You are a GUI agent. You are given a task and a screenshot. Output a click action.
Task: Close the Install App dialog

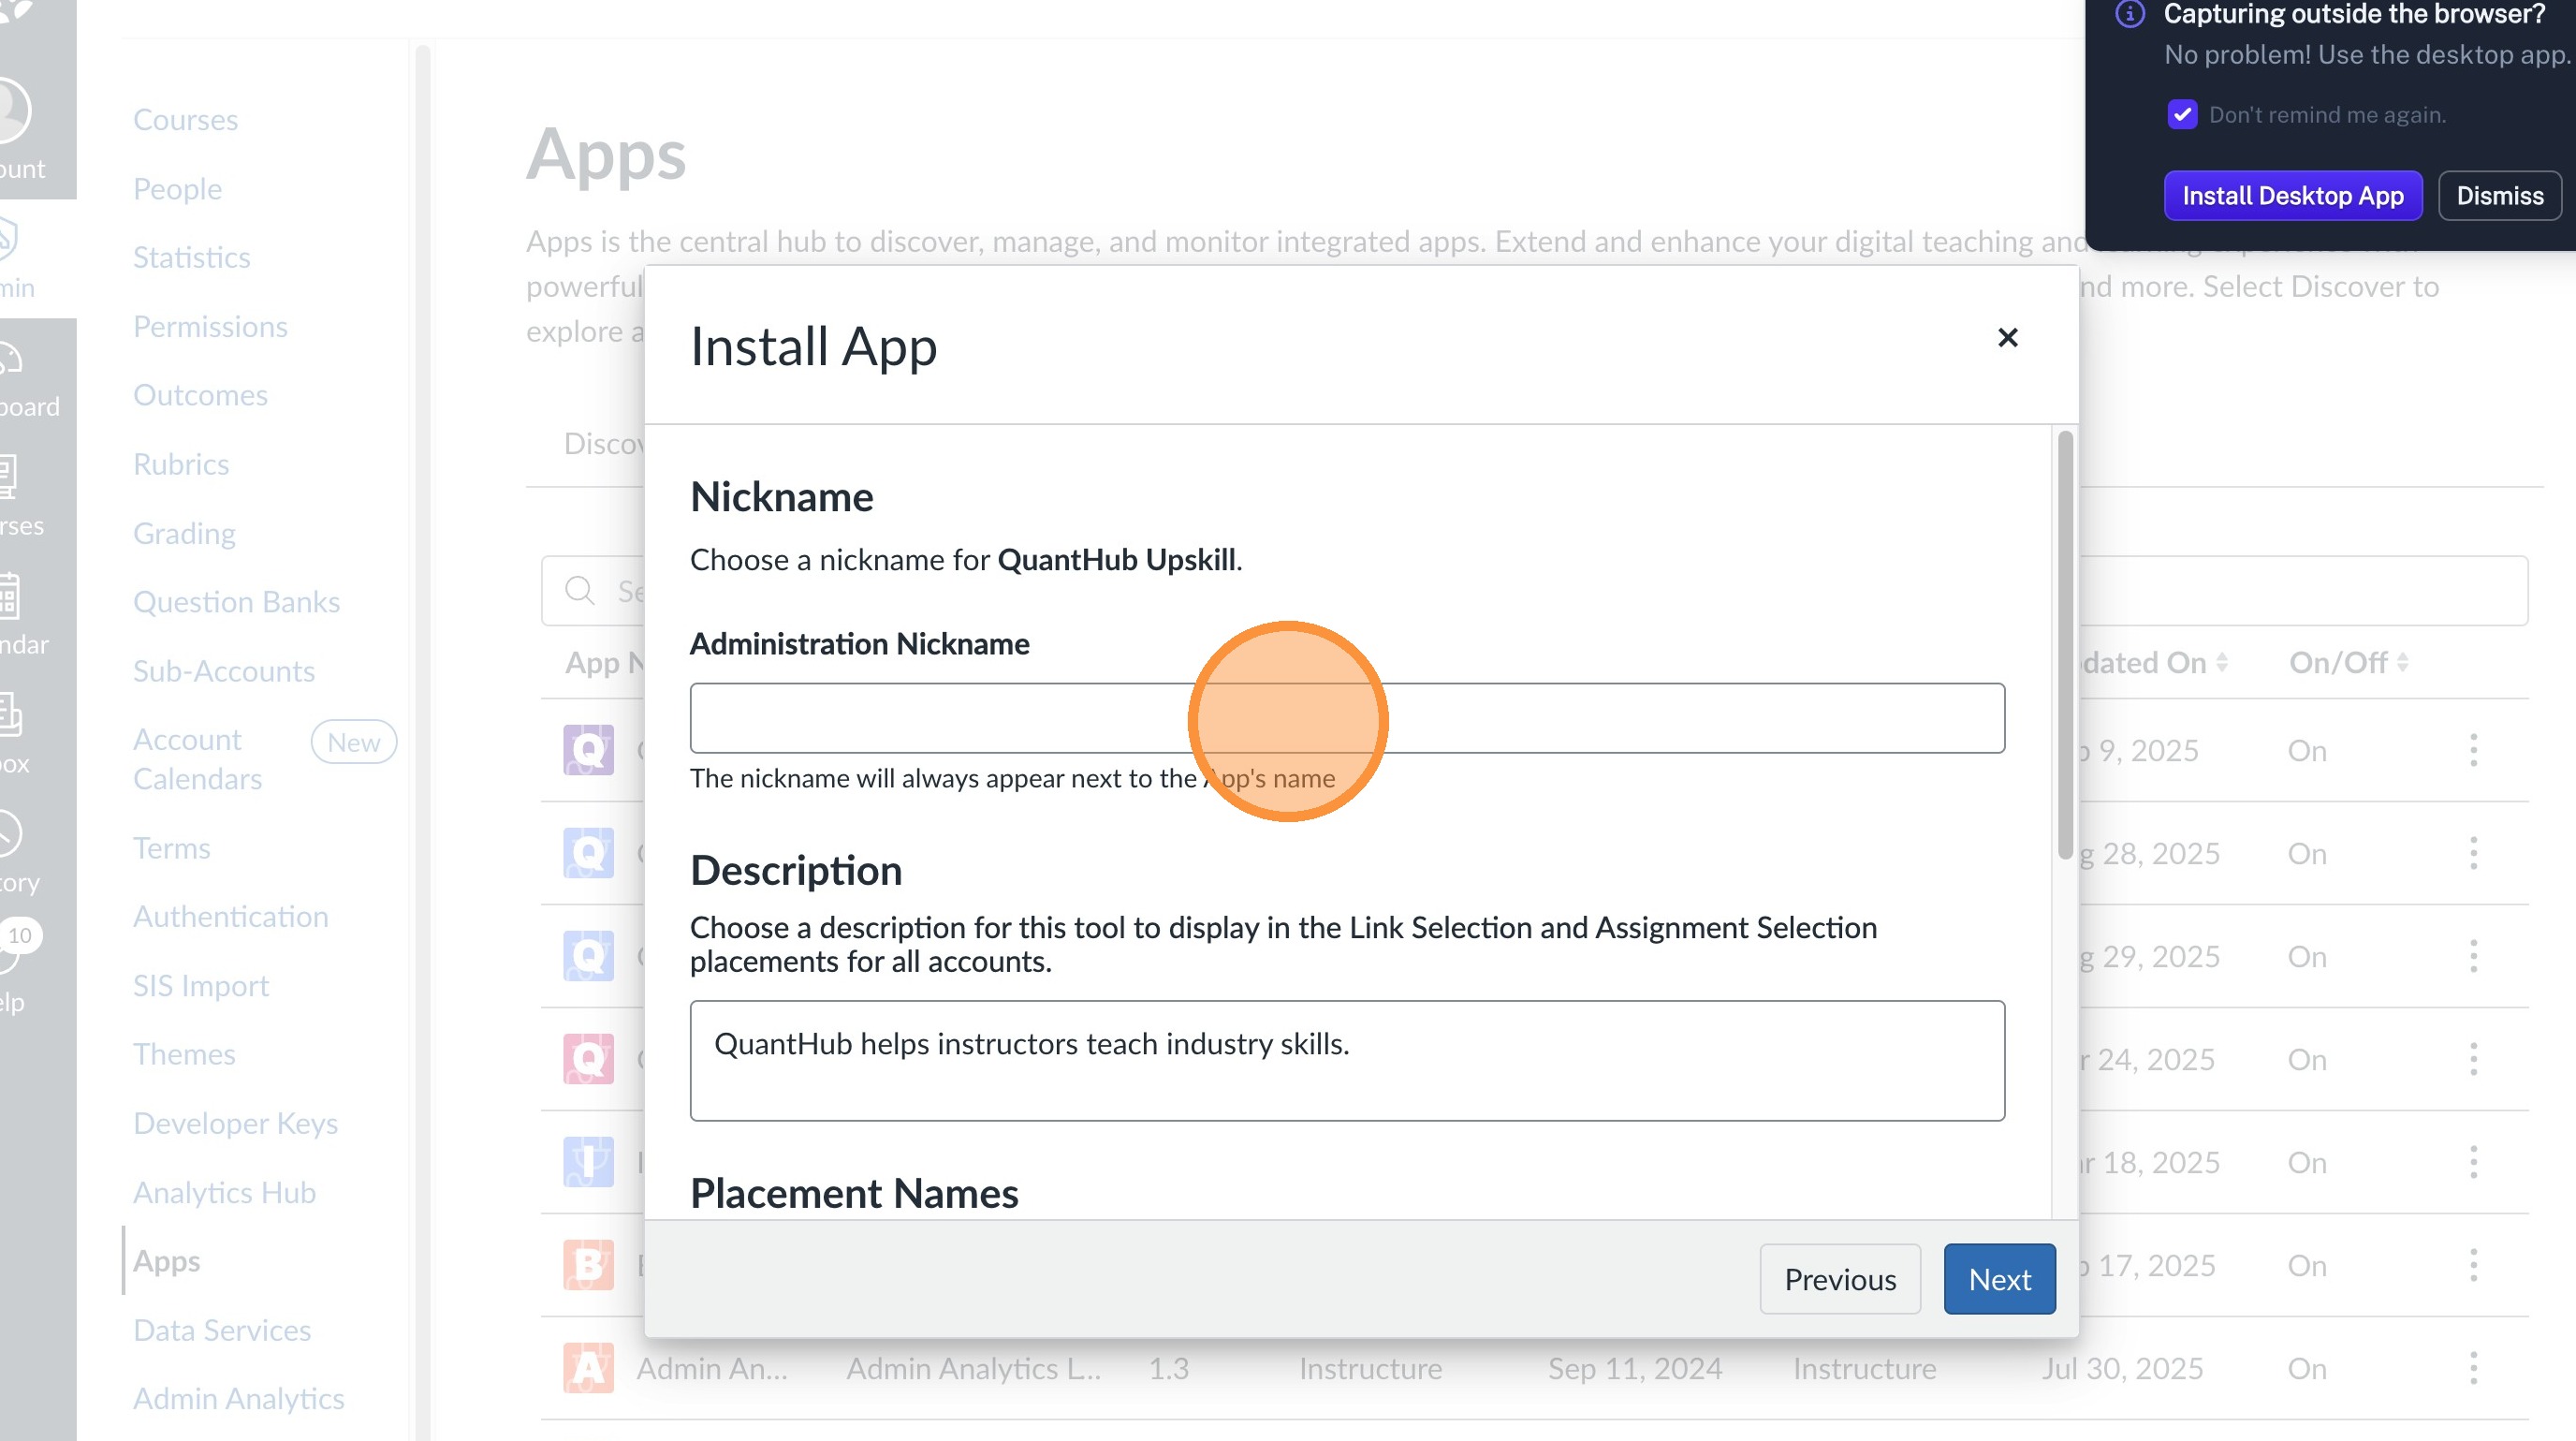pos(2007,338)
